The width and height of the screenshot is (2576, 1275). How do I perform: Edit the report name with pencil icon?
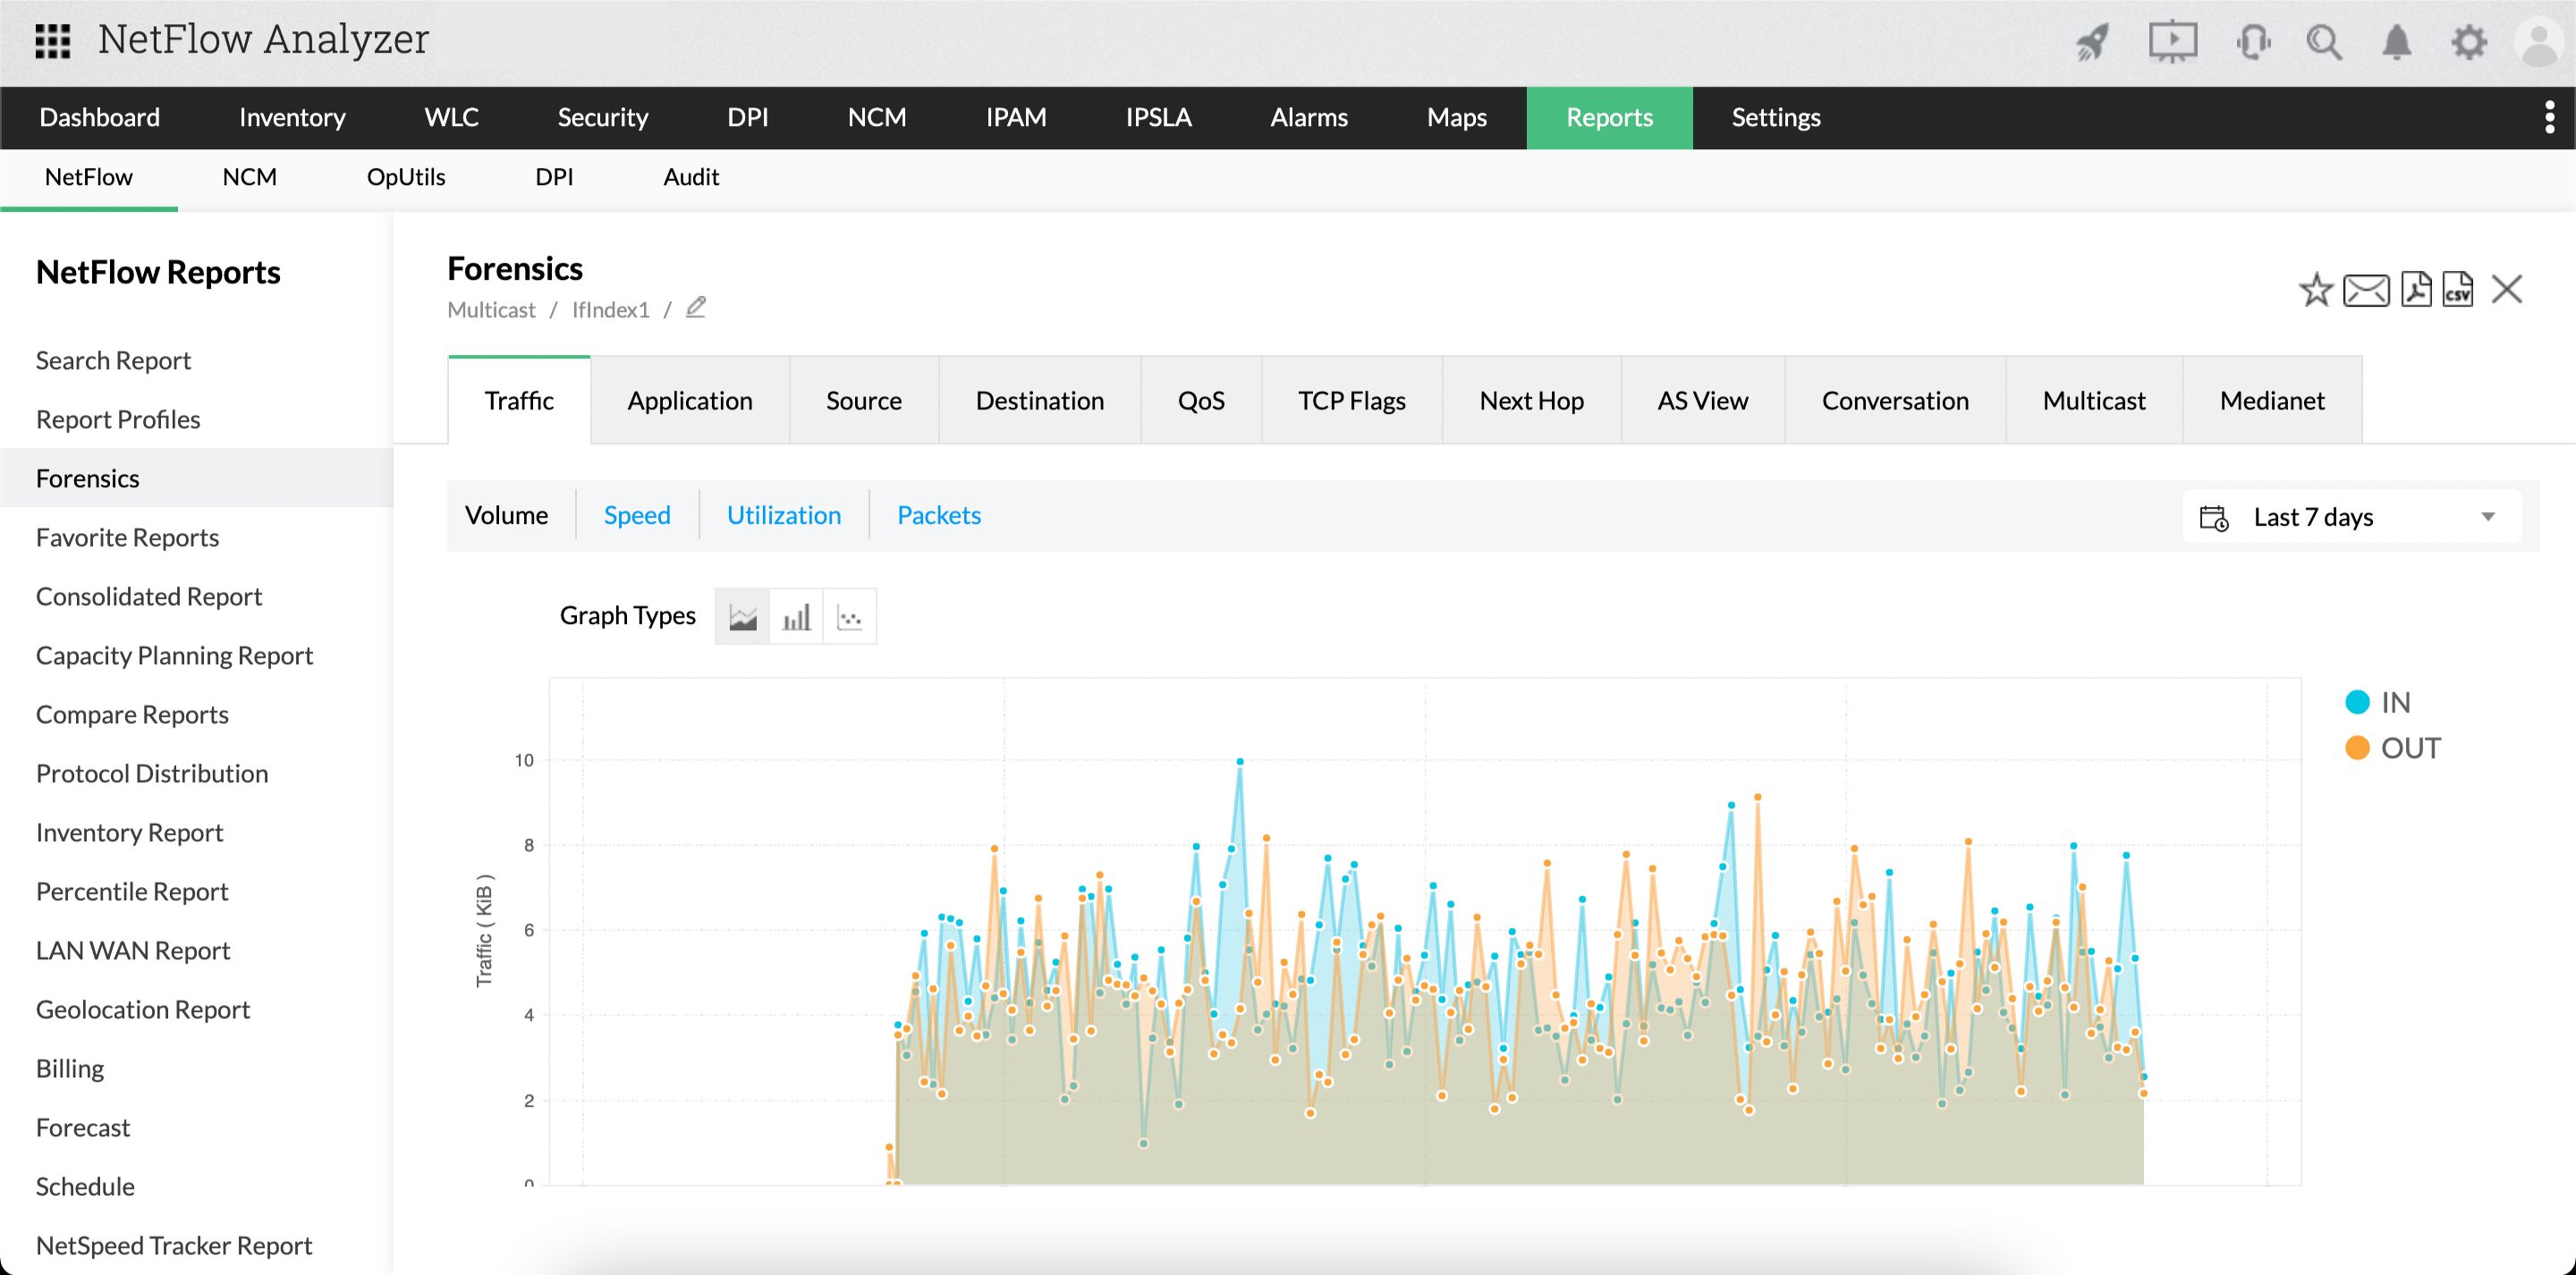coord(695,308)
